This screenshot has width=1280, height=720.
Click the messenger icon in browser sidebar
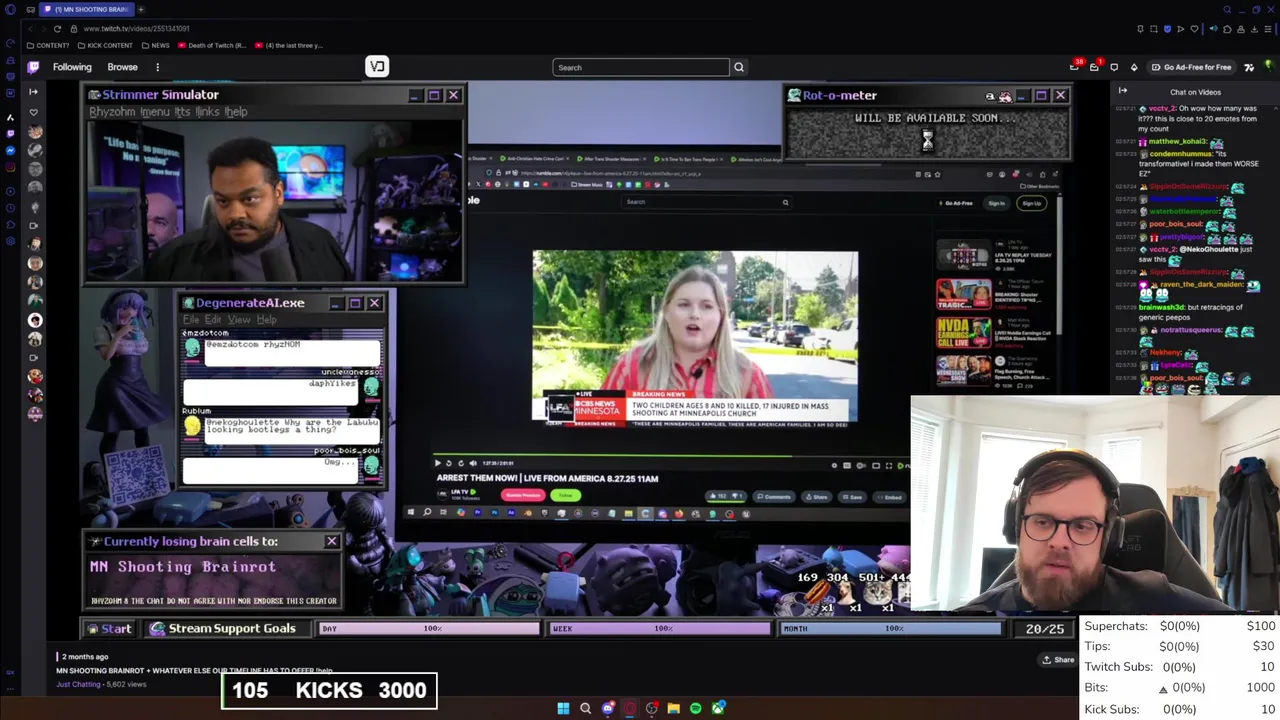tap(10, 150)
